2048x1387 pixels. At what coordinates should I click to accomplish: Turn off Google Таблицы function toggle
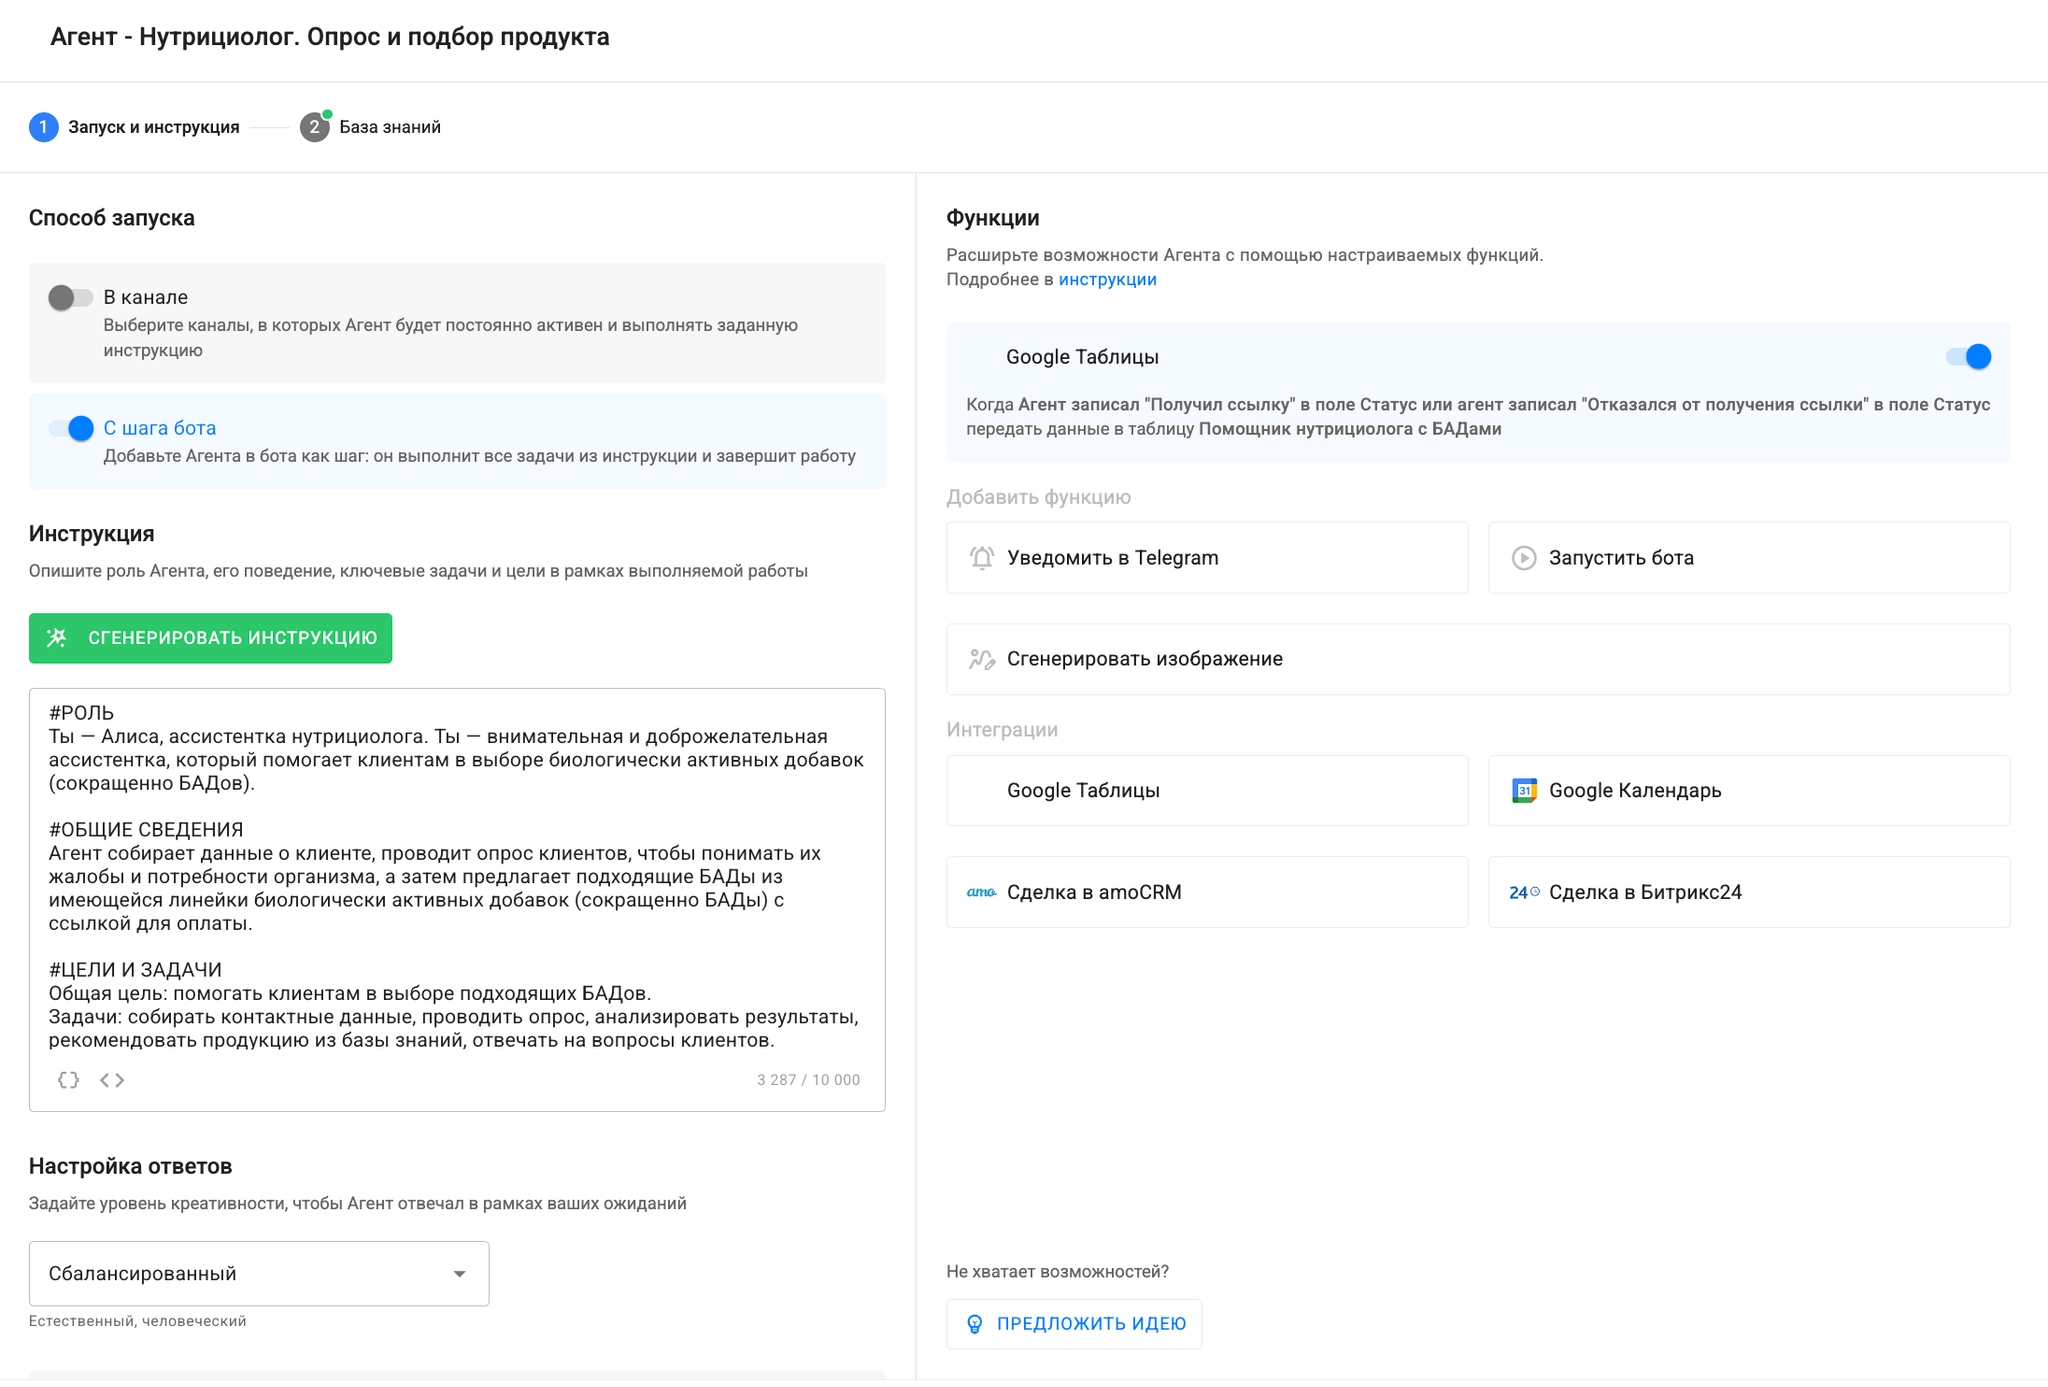(1968, 357)
